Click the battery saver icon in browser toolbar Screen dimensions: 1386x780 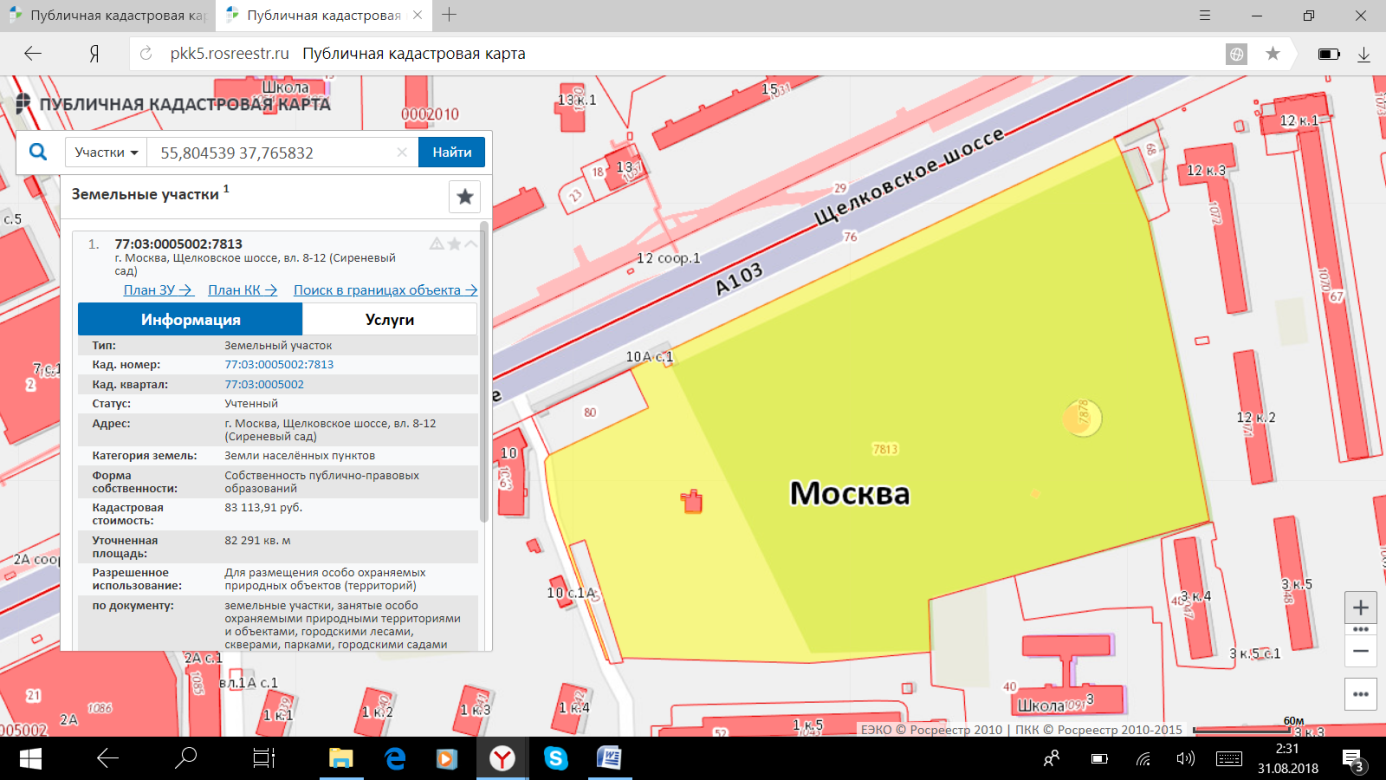[1329, 54]
